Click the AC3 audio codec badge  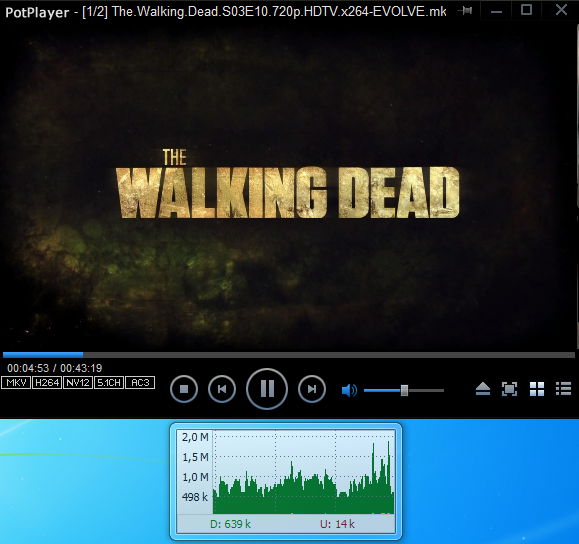pyautogui.click(x=140, y=383)
